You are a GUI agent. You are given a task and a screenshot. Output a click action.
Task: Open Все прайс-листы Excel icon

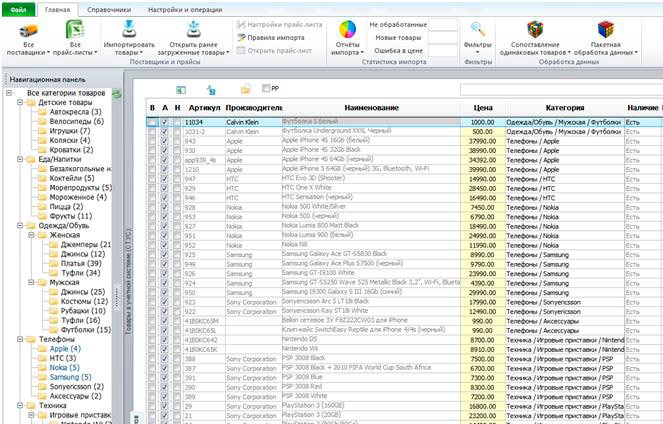pos(75,30)
